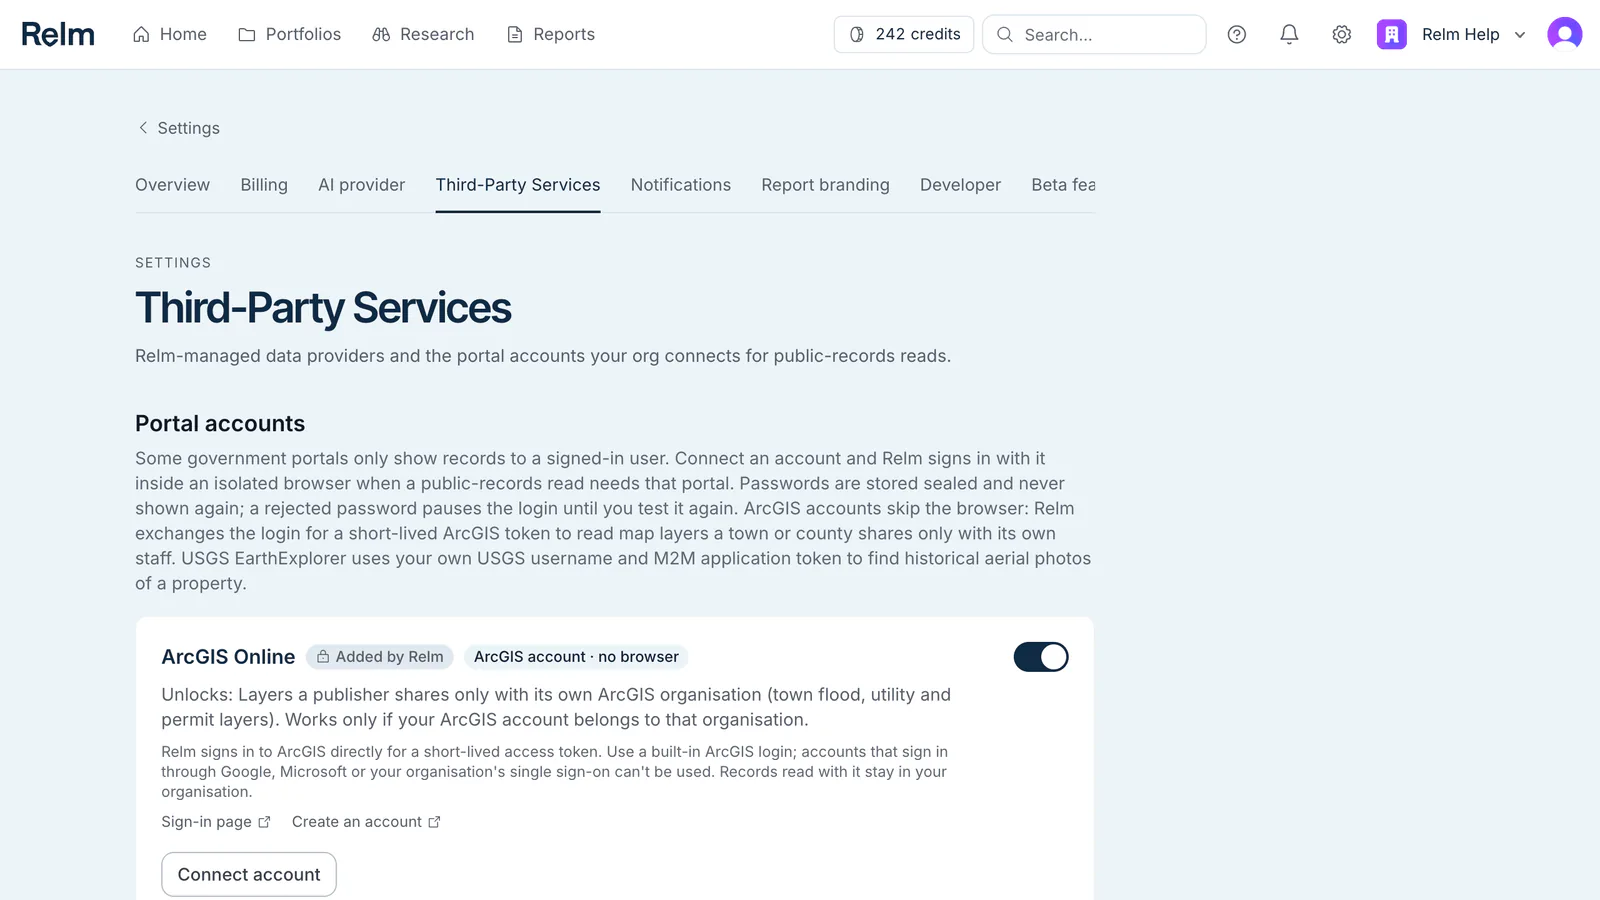This screenshot has height=900, width=1600.
Task: Open Portfolios in top navigation
Action: [x=290, y=34]
